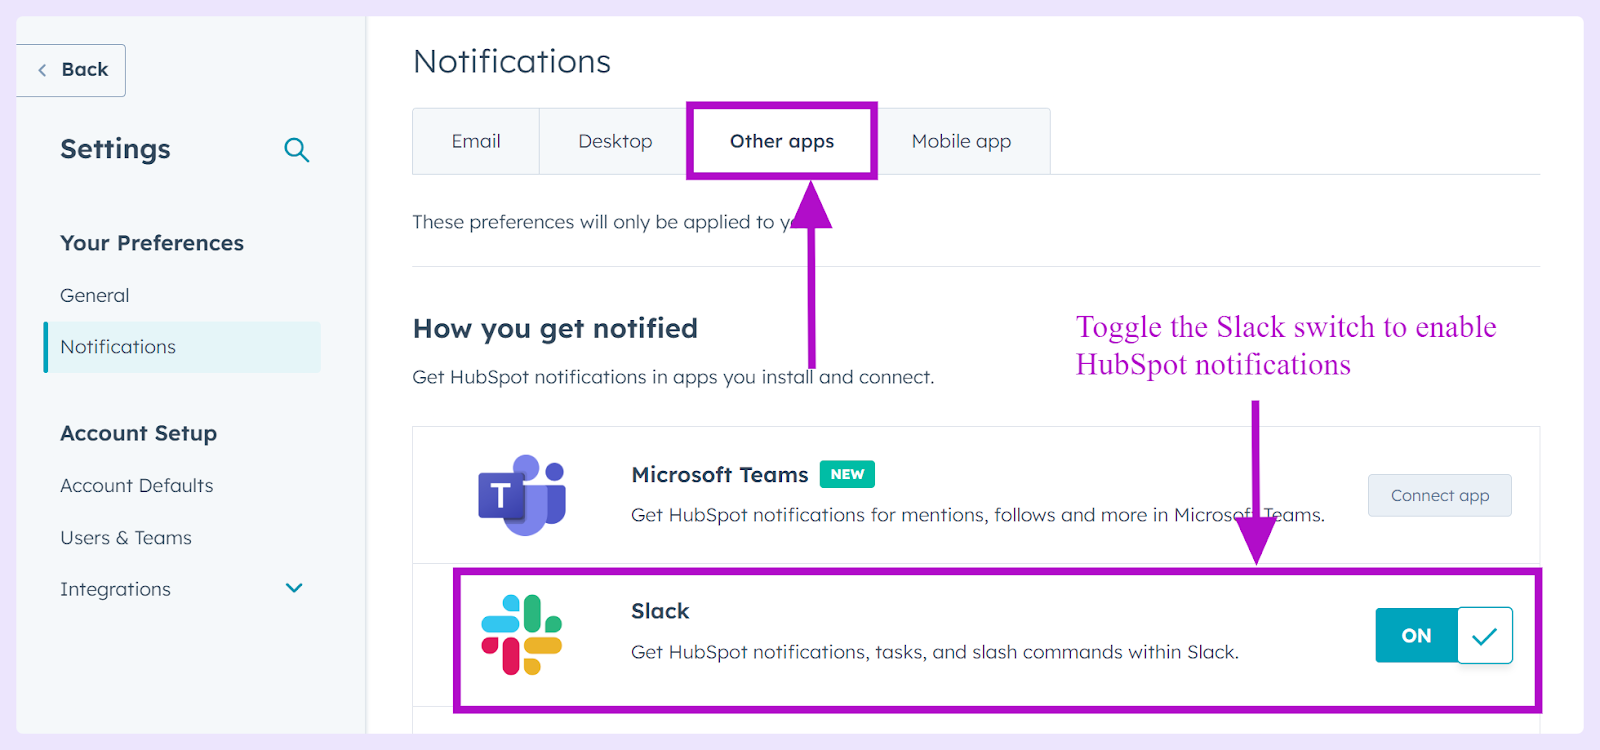Click the checkmark on the Slack switch
Screen dimensions: 1600x750
coord(1485,635)
